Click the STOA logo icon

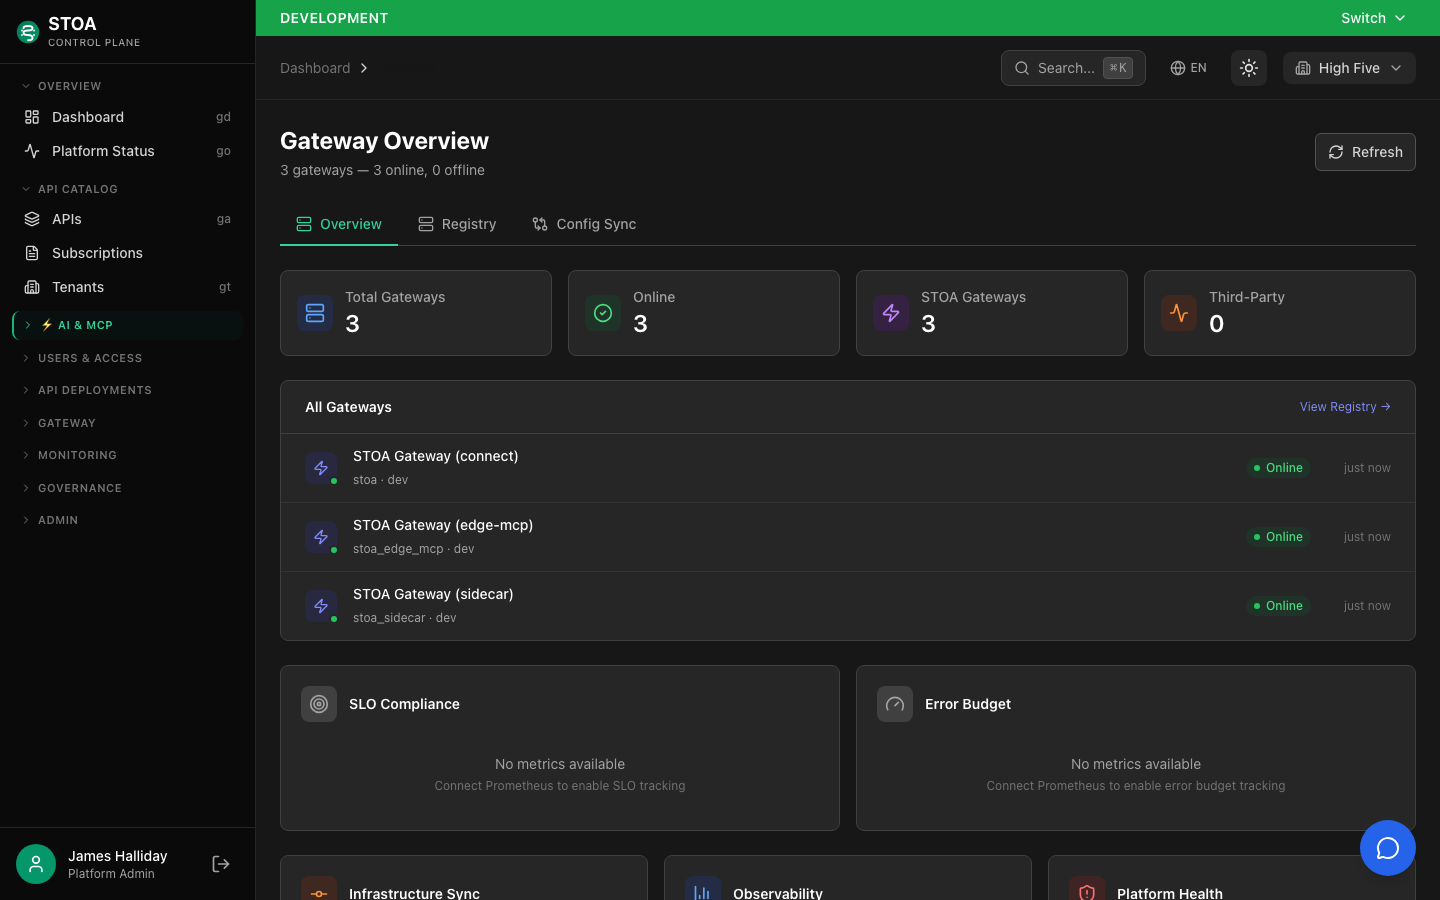coord(28,32)
